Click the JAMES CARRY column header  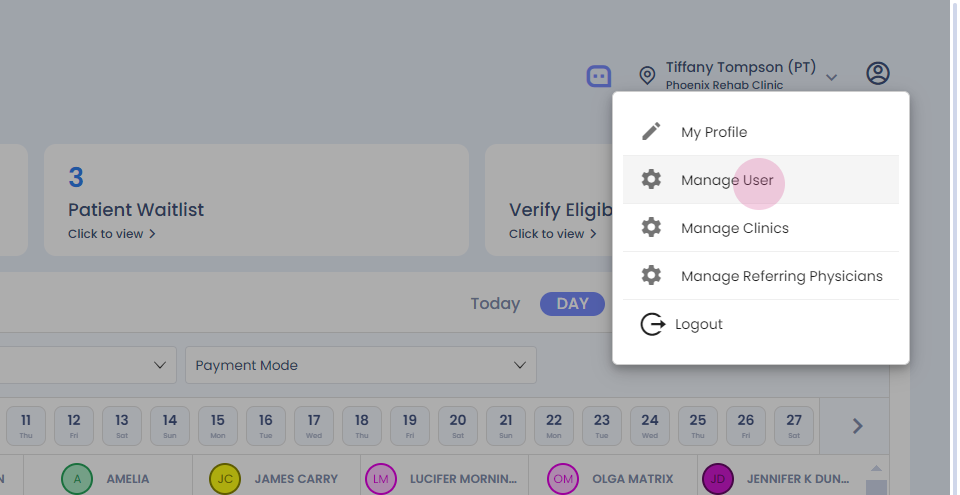pos(296,479)
